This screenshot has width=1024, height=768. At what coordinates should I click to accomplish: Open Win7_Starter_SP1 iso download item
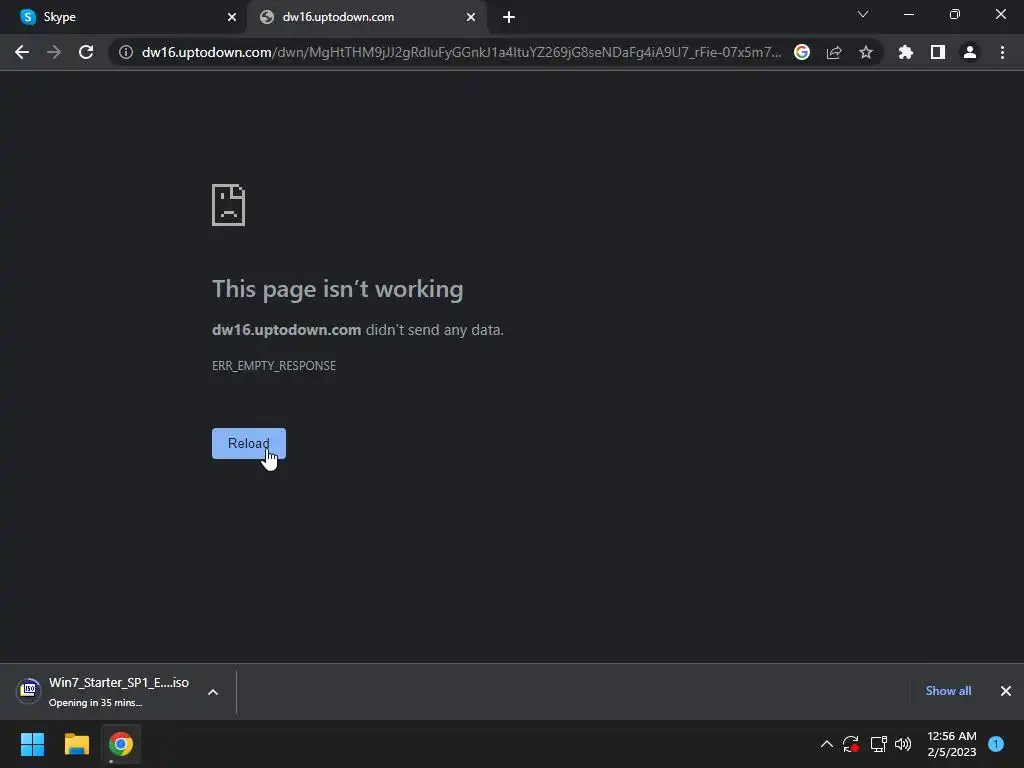coord(104,692)
